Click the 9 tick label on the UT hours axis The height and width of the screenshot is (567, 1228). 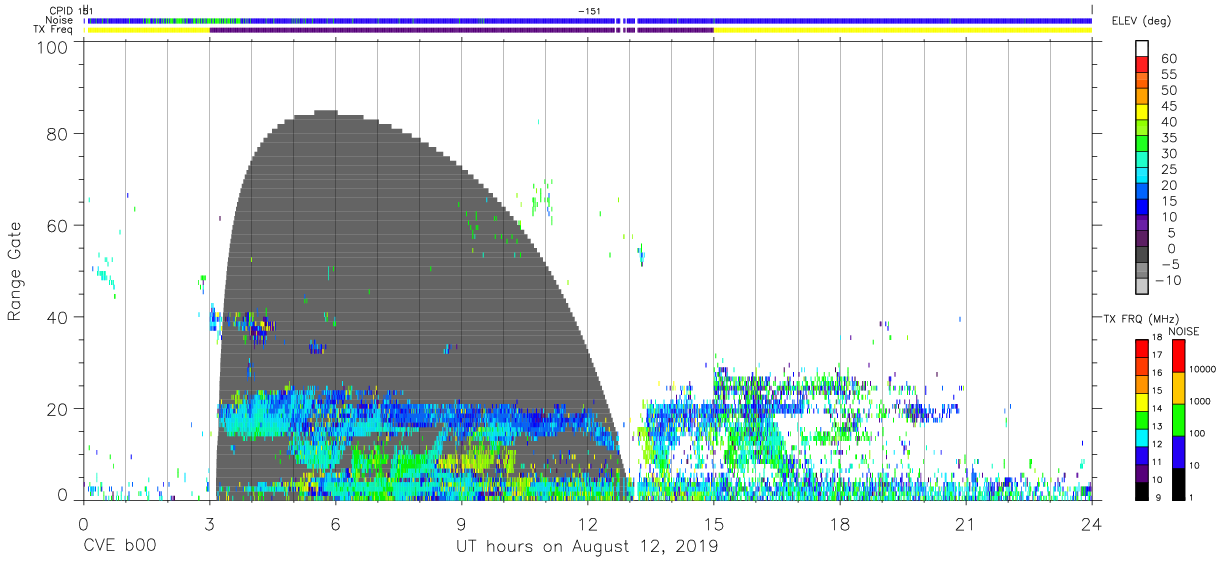[x=461, y=524]
